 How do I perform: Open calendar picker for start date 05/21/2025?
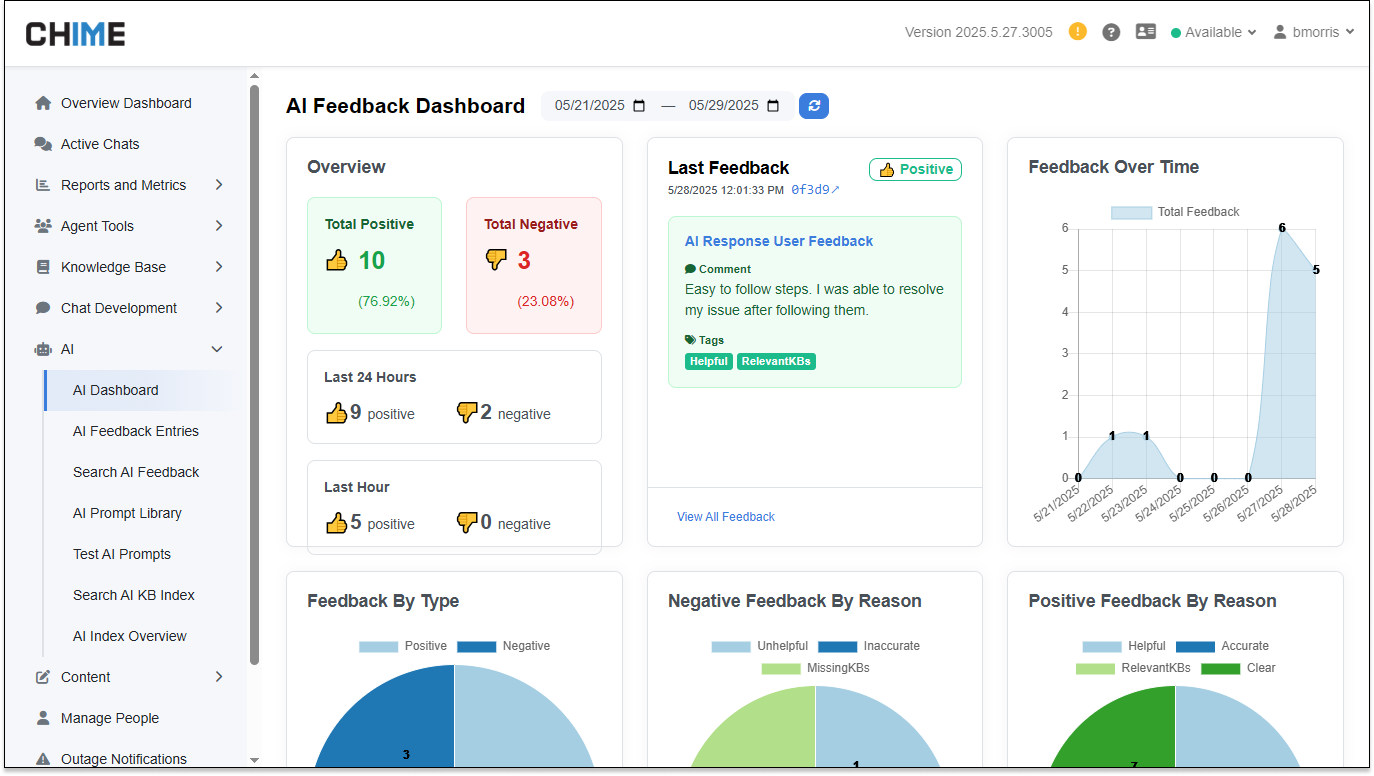click(640, 106)
